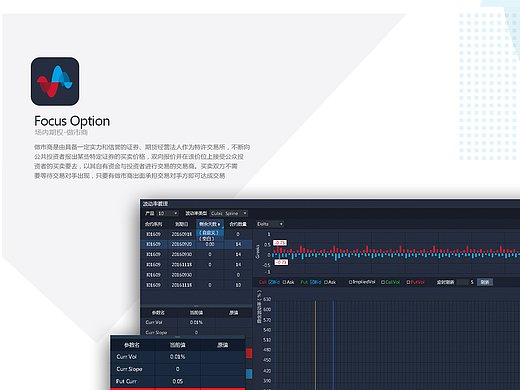
Task: Click the Curr Slope row in front parameter panel
Action: [178, 369]
